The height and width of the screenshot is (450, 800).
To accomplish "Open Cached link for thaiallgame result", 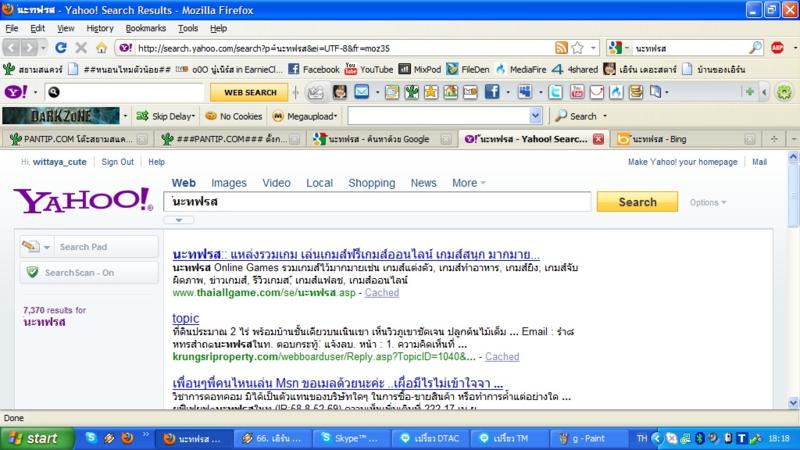I will 382,292.
